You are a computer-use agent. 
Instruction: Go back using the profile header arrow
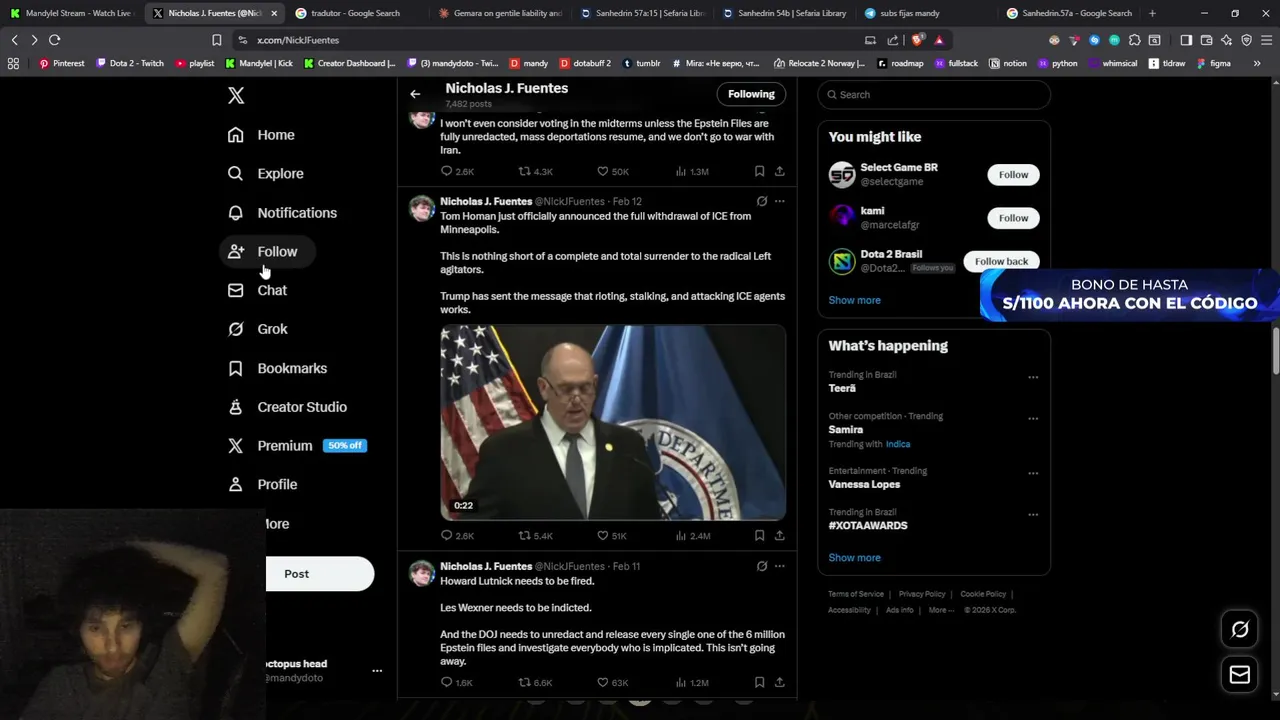(x=415, y=94)
